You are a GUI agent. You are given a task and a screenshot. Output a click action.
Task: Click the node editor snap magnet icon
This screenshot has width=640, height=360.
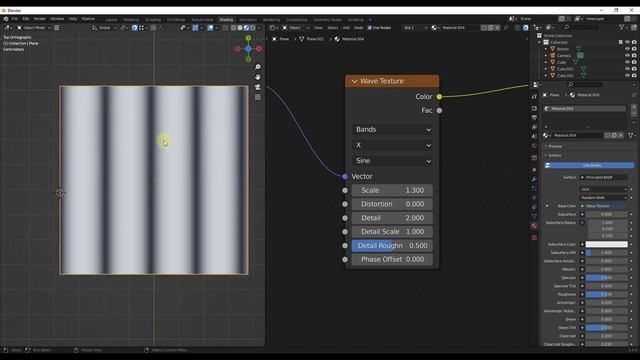click(526, 28)
